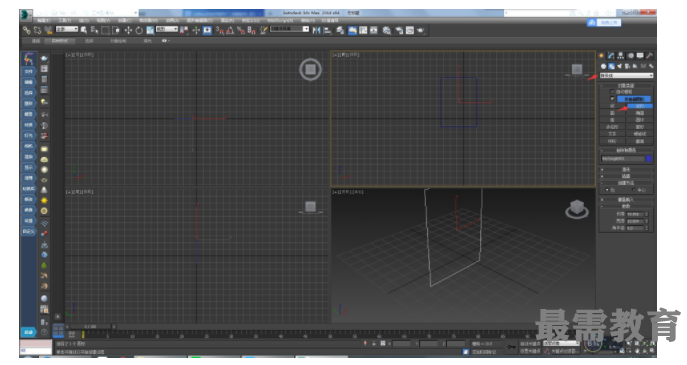Click the Rectangle001 object name field
Viewport: 687px width, 365px height.
tap(623, 159)
